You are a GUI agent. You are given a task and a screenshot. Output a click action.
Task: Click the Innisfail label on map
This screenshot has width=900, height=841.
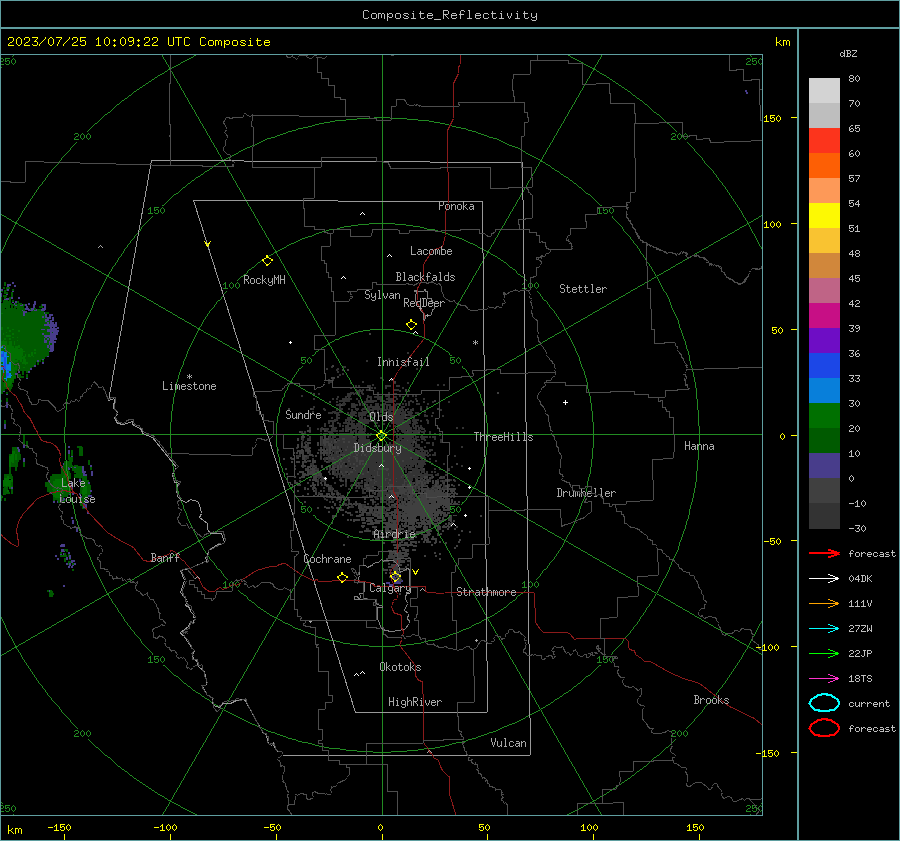point(403,362)
